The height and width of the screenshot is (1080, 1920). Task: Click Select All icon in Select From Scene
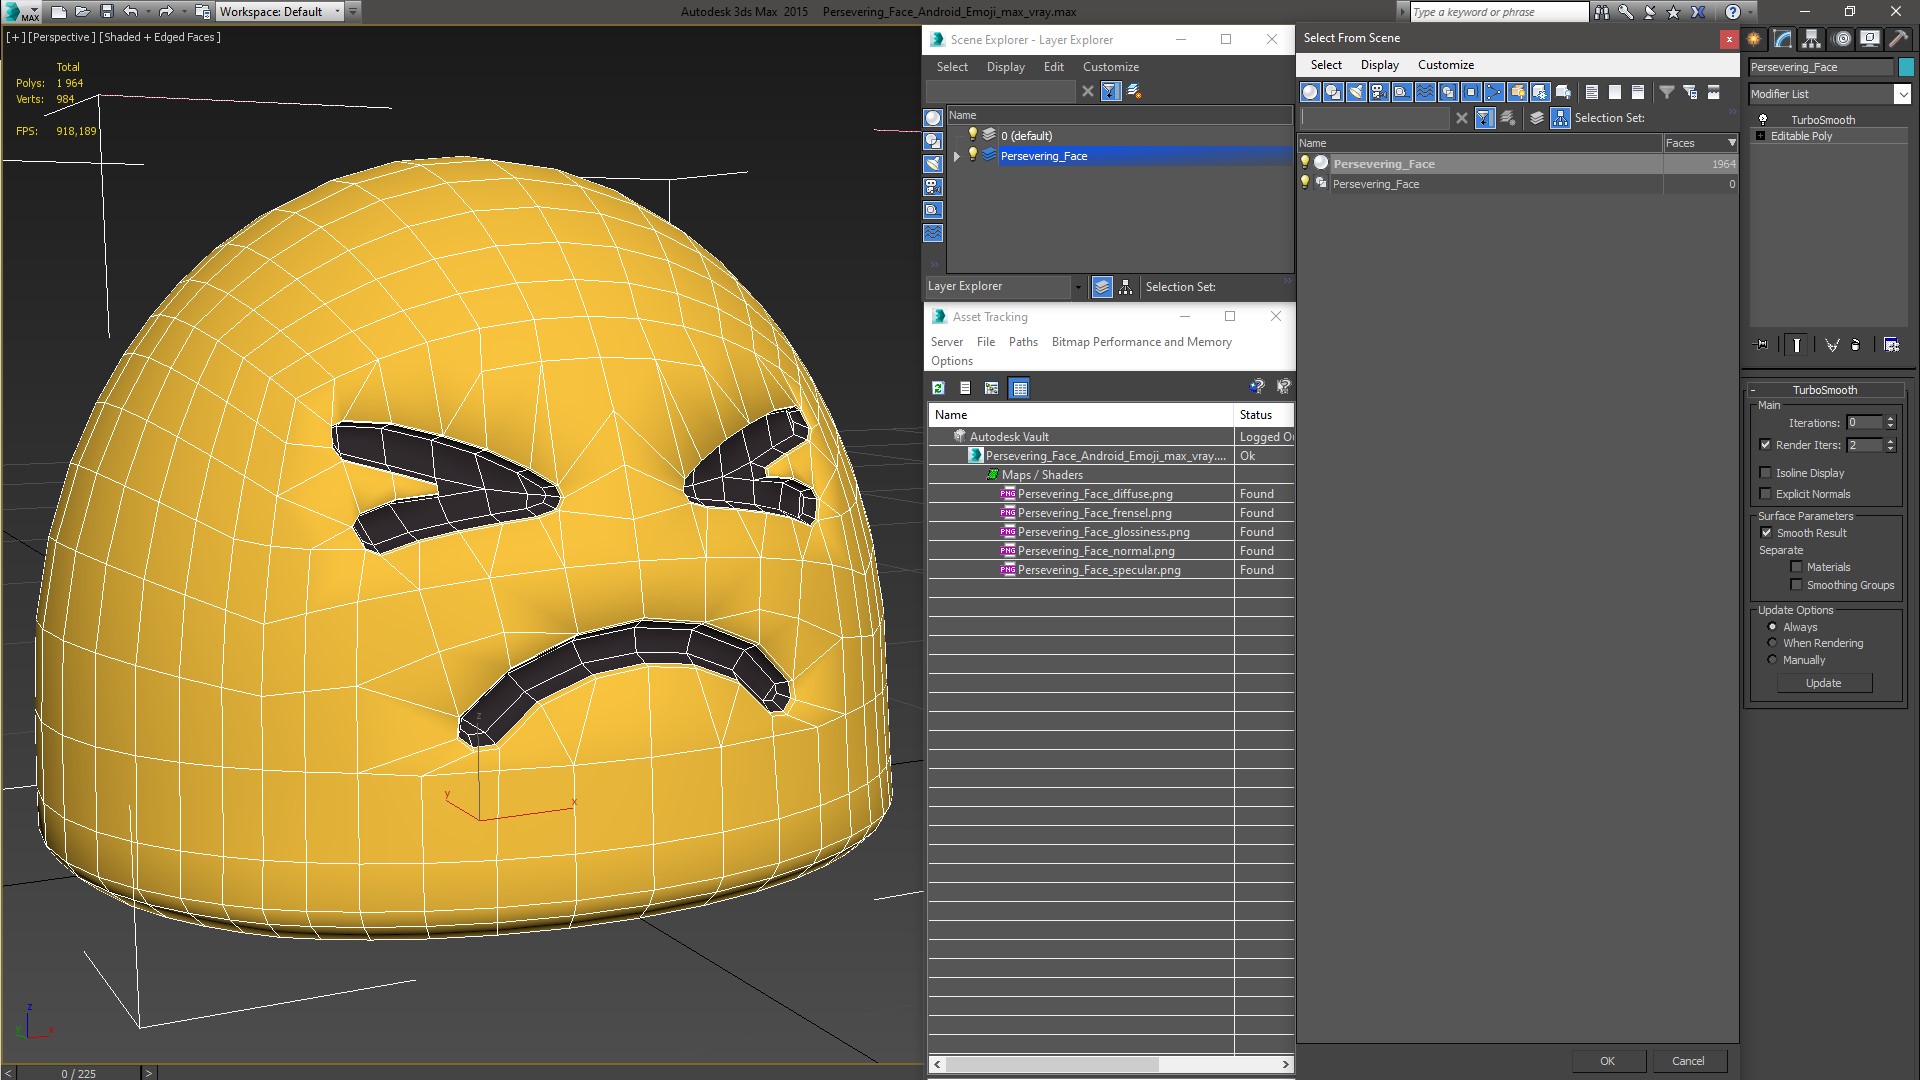(x=1592, y=92)
